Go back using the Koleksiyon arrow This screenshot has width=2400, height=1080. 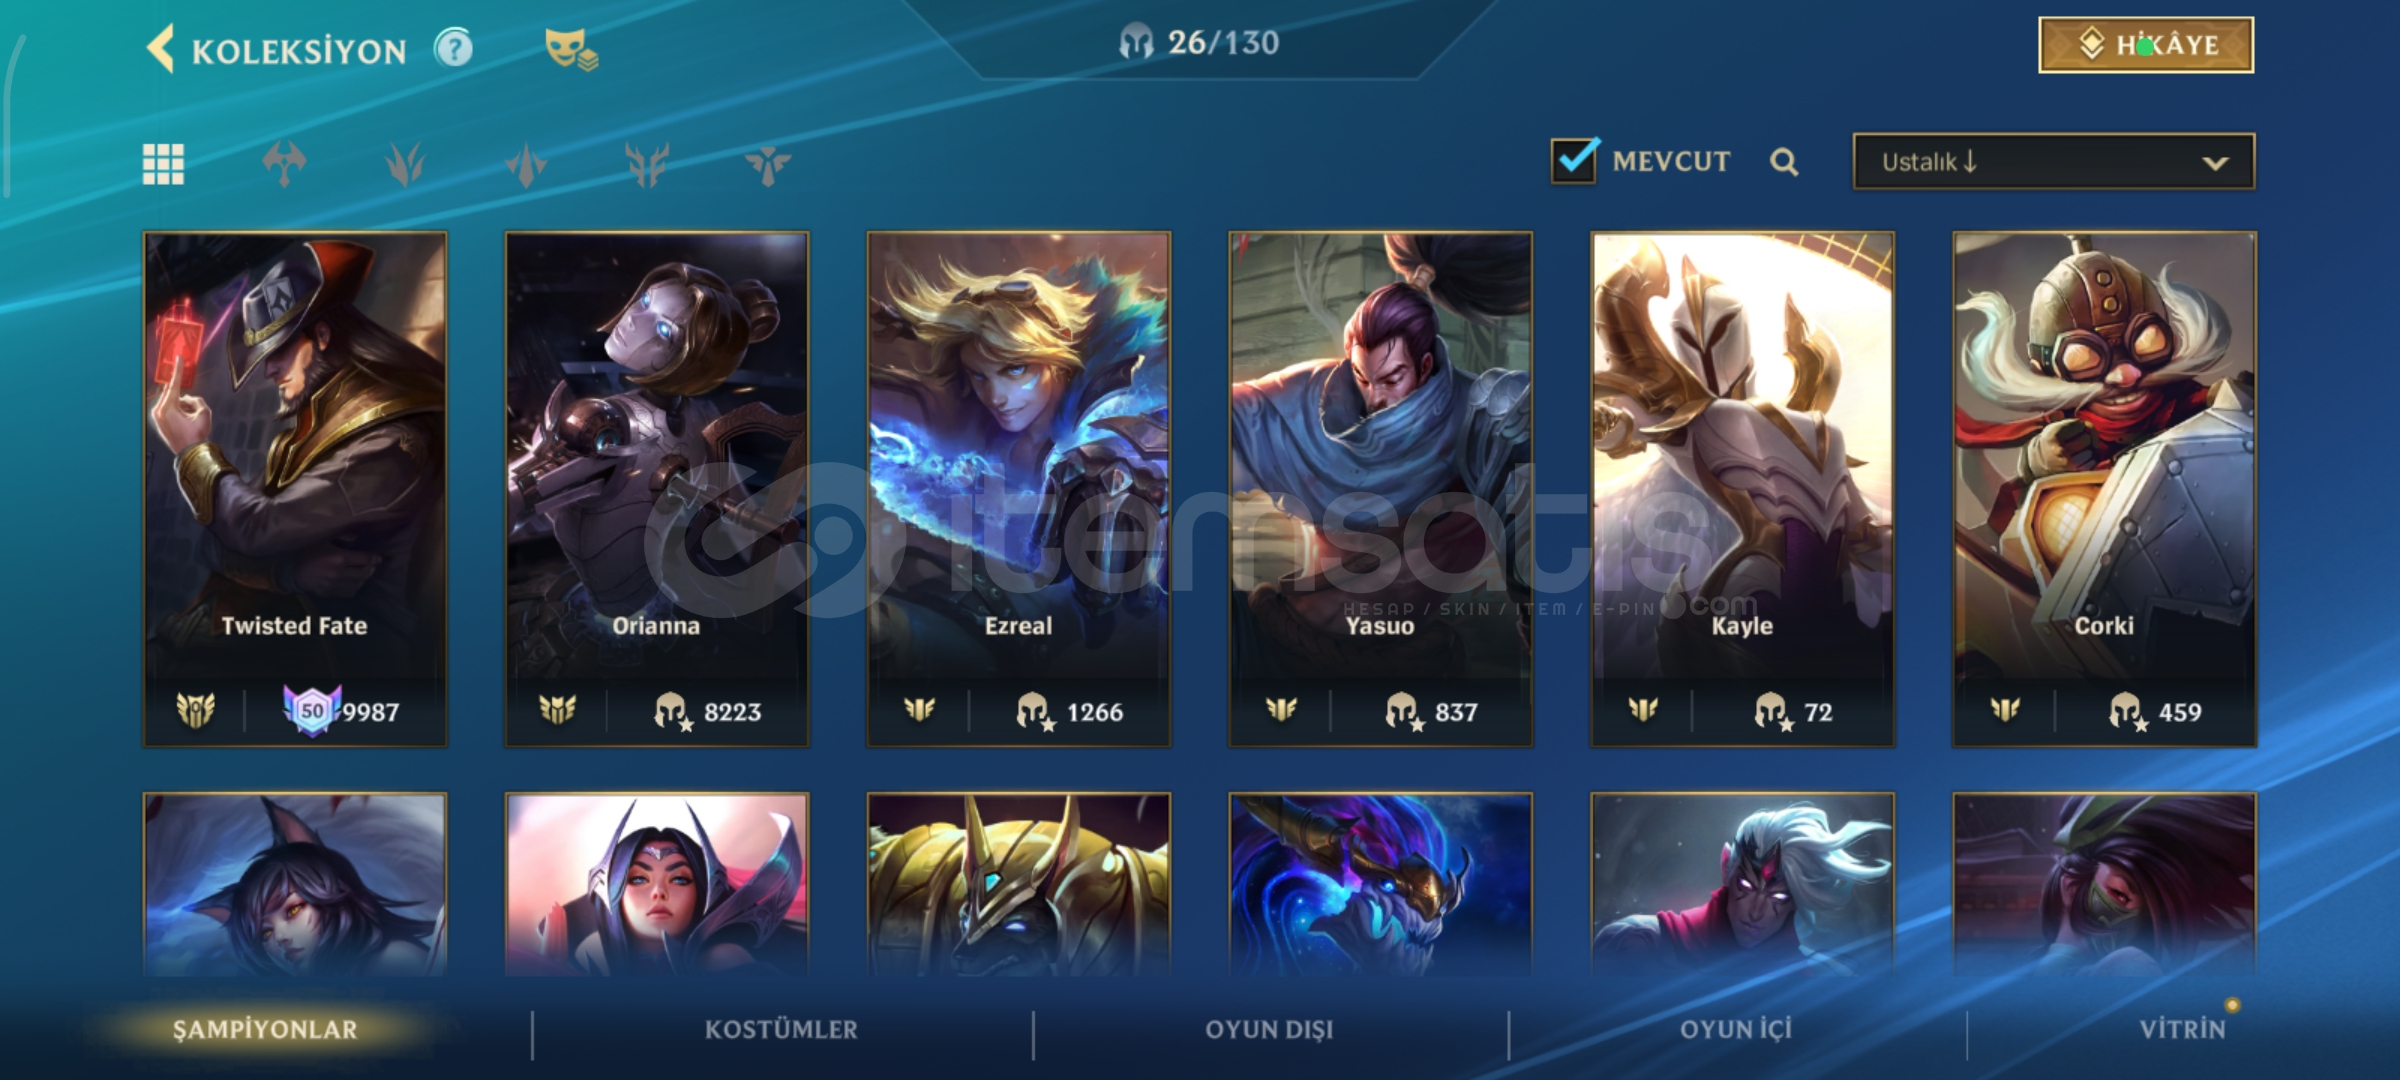[160, 49]
